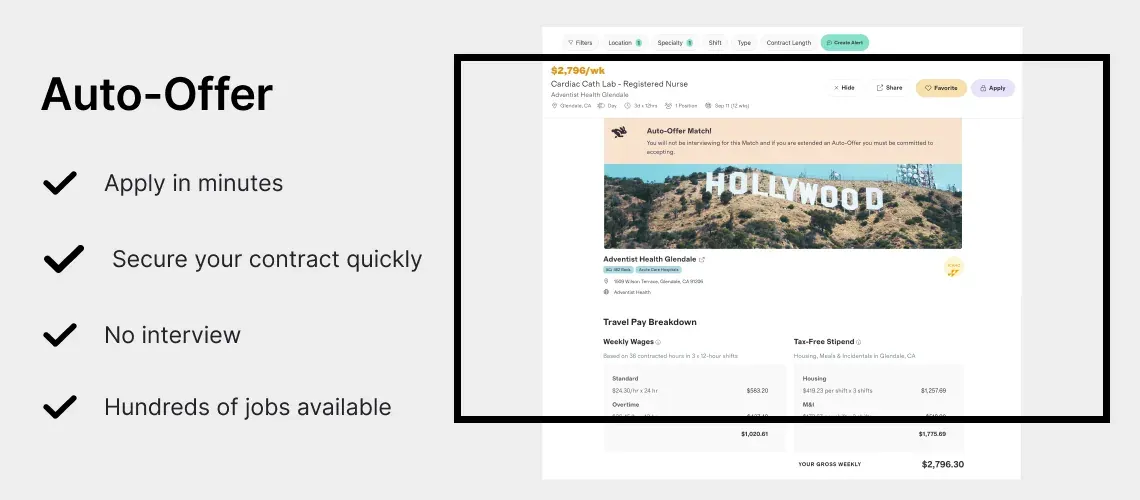Image resolution: width=1140 pixels, height=500 pixels.
Task: Open the Type filter dropdown
Action: pos(744,43)
